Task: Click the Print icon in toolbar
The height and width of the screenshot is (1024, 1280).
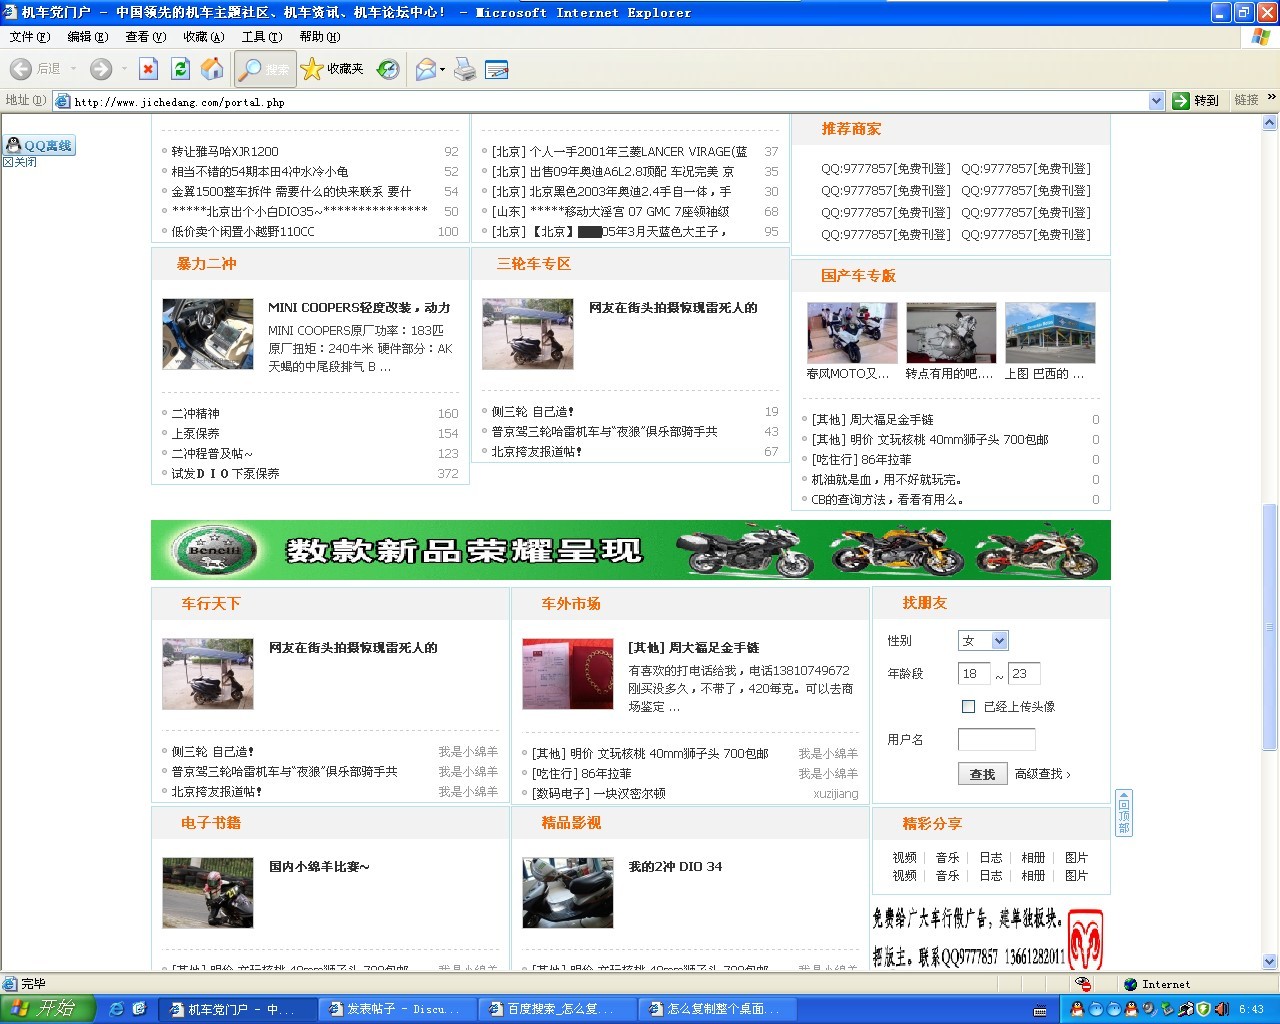Action: (465, 69)
